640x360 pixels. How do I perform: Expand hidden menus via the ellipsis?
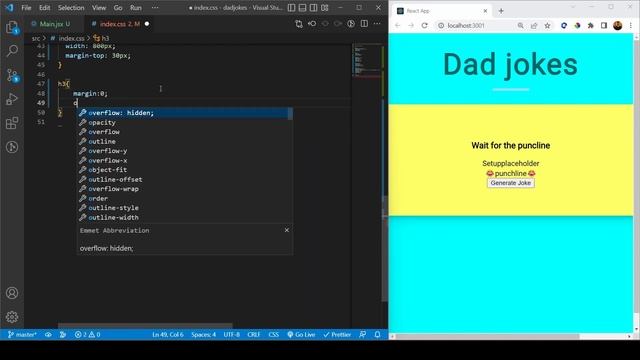point(155,8)
